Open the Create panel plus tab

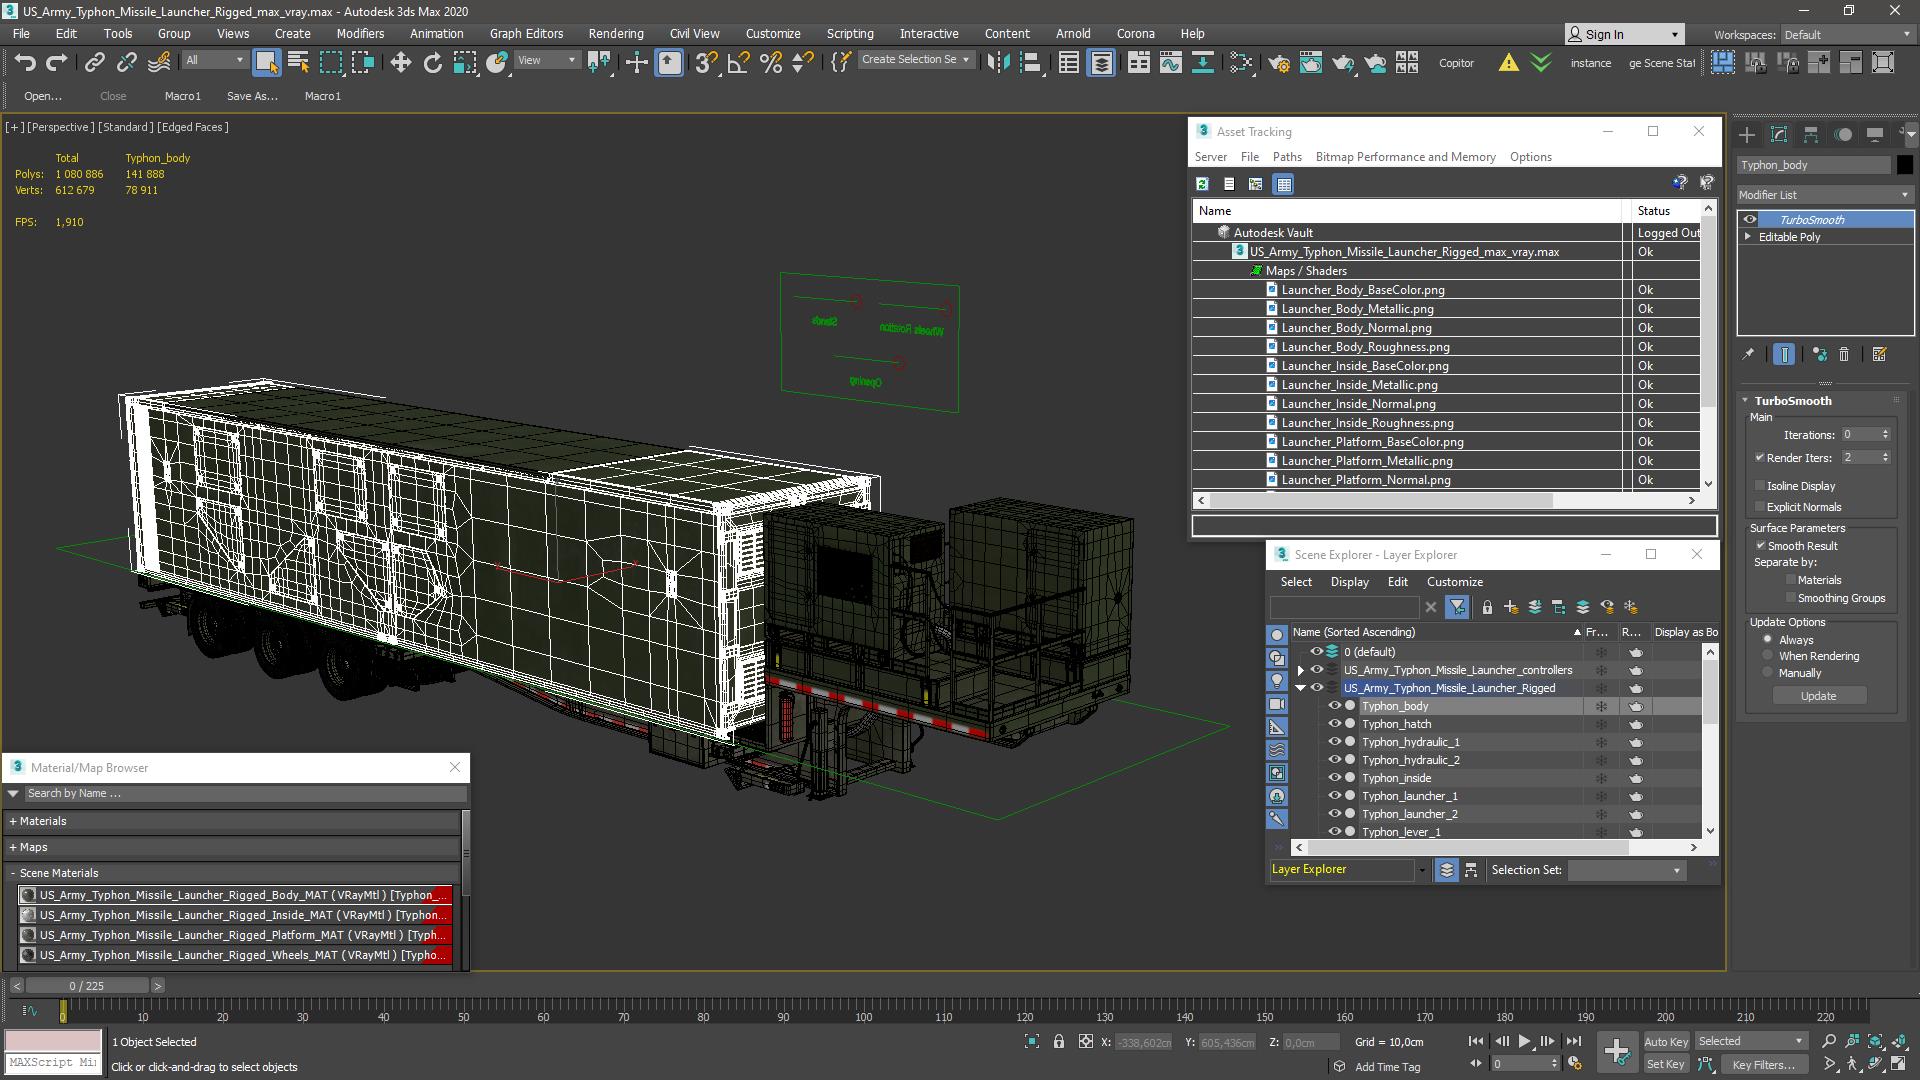1746,134
